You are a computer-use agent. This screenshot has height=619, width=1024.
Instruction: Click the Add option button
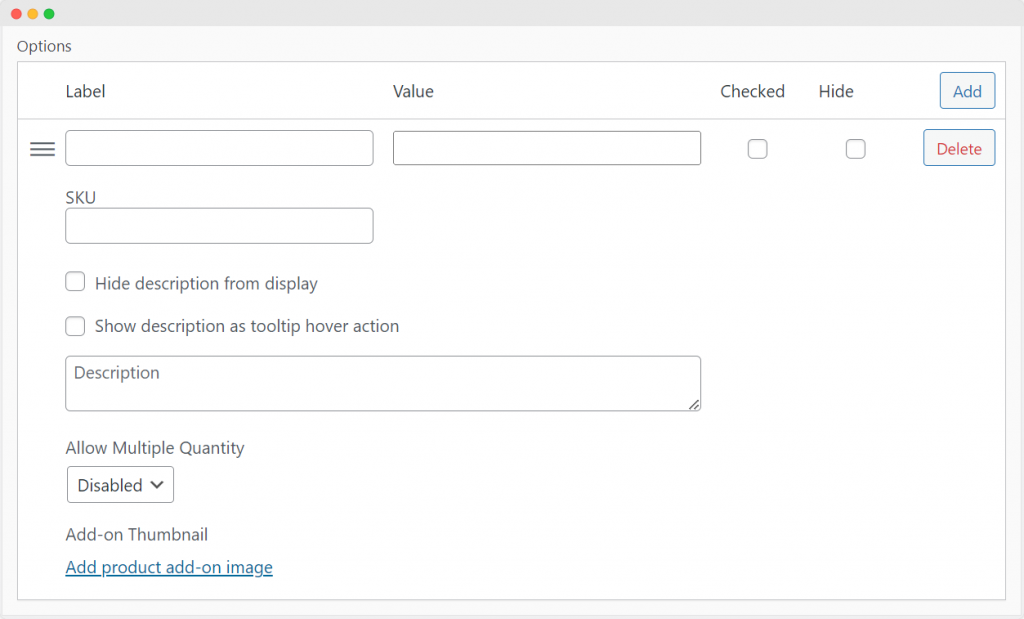[967, 91]
